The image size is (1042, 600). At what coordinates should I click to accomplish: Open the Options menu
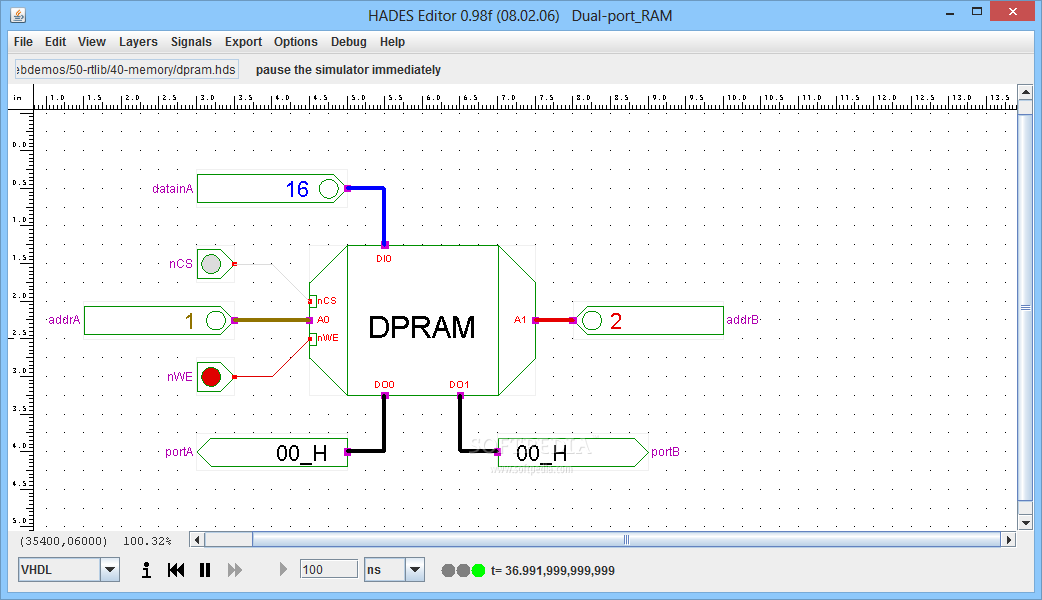296,42
